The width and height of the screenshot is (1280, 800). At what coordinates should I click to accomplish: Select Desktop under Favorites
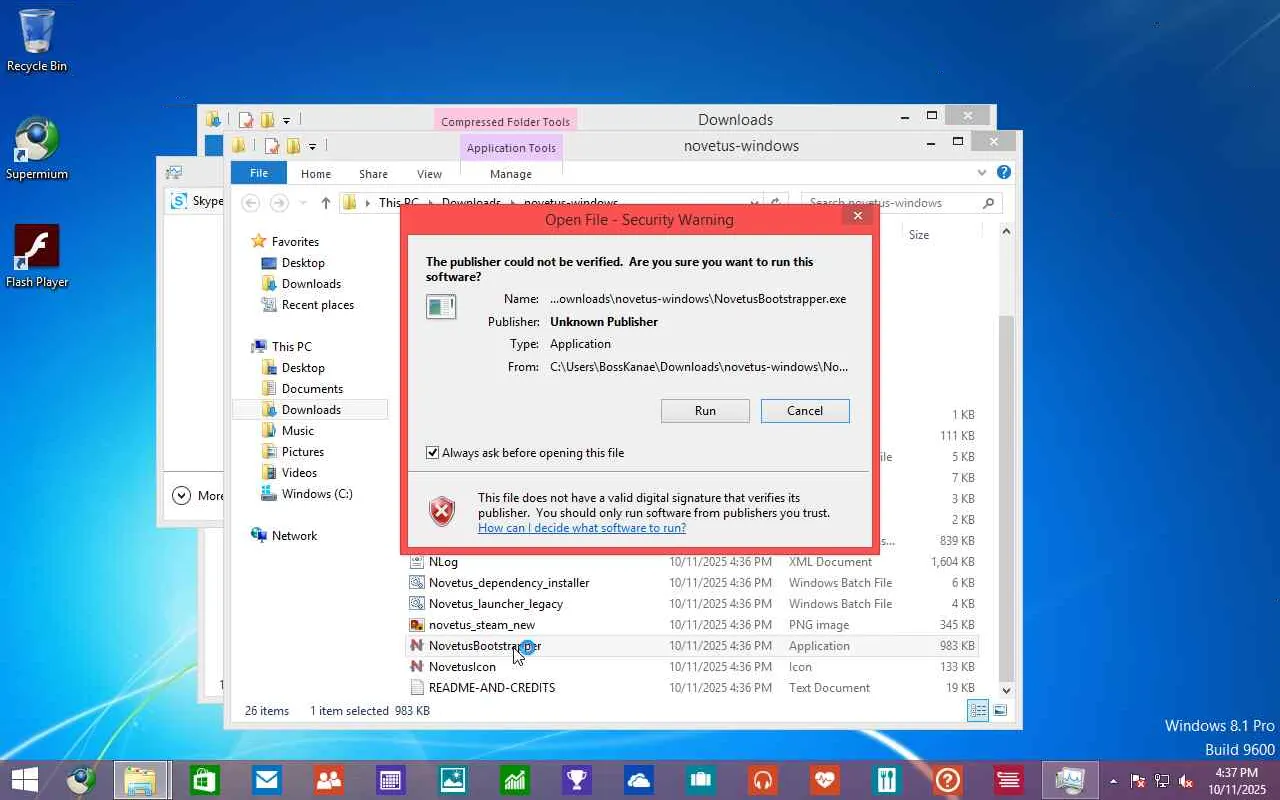[303, 263]
